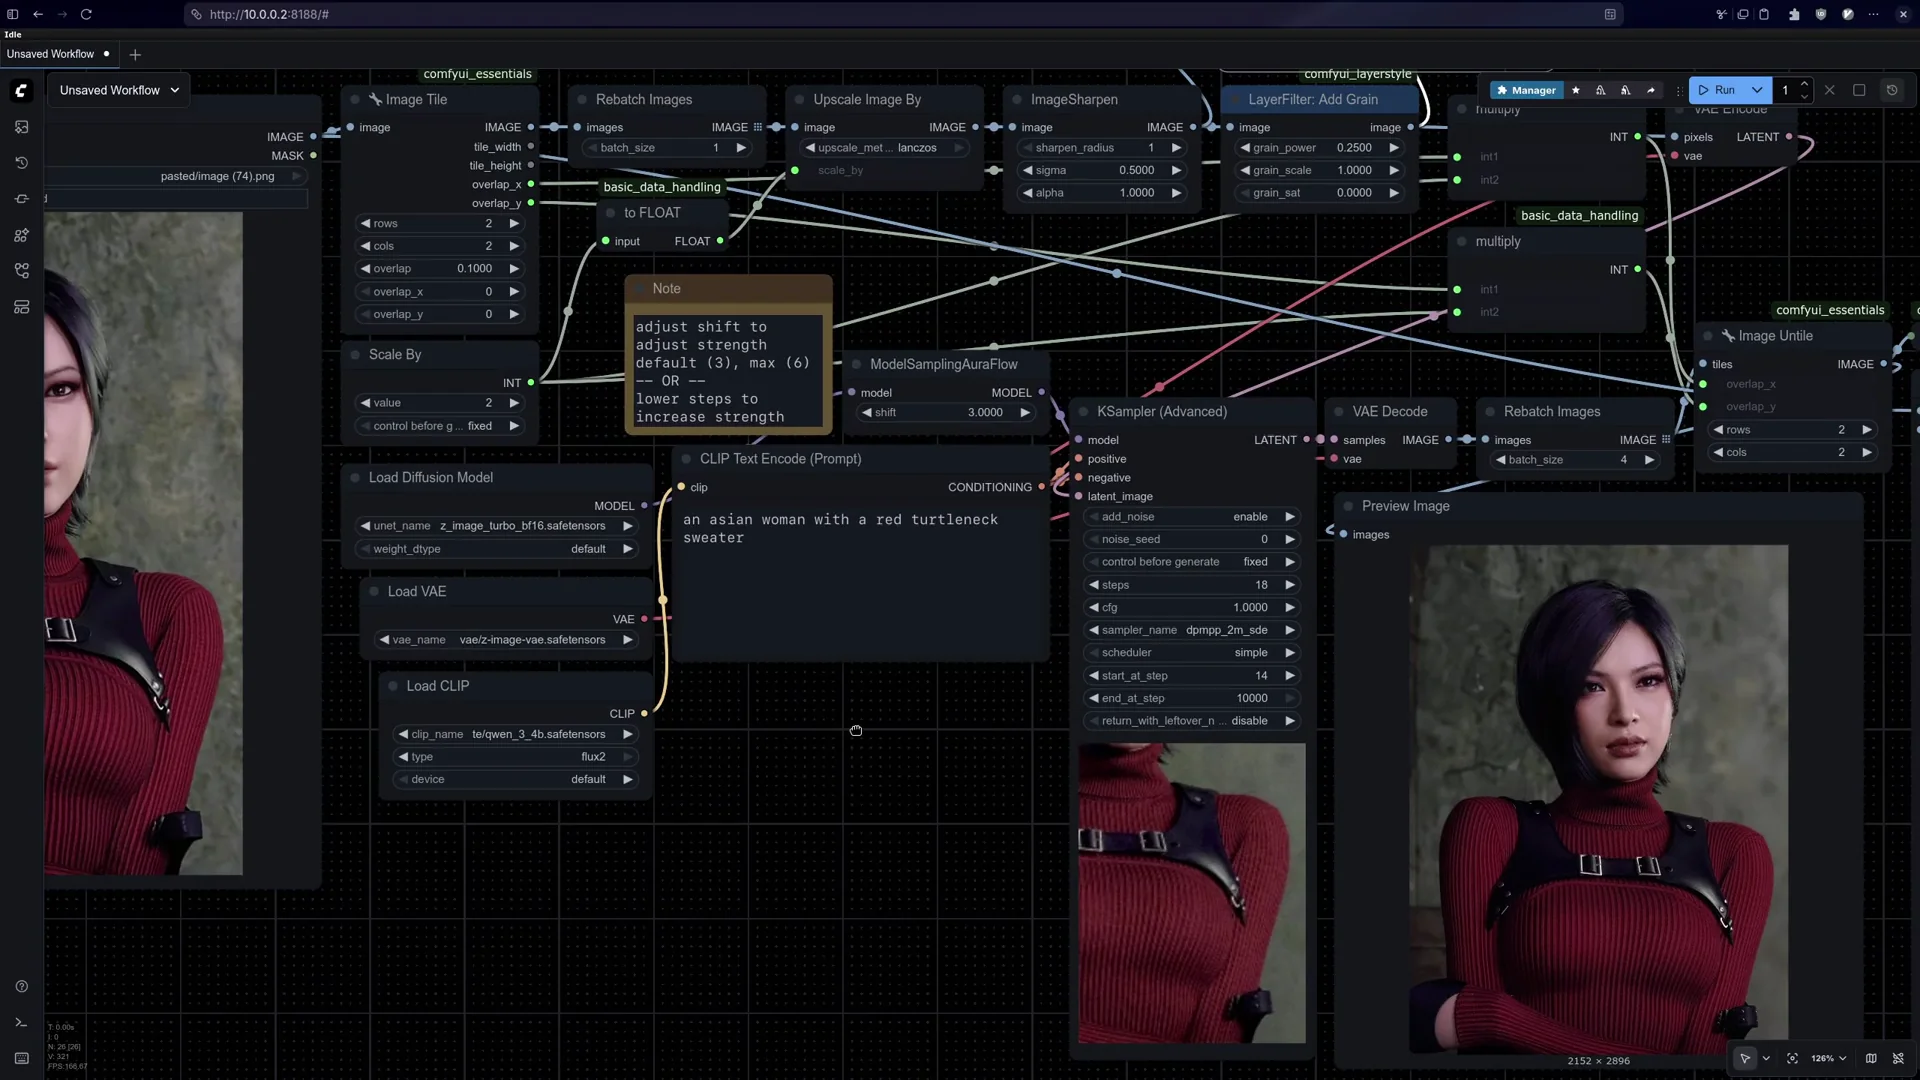The height and width of the screenshot is (1080, 1920).
Task: Open the console terminal icon
Action: point(21,1022)
